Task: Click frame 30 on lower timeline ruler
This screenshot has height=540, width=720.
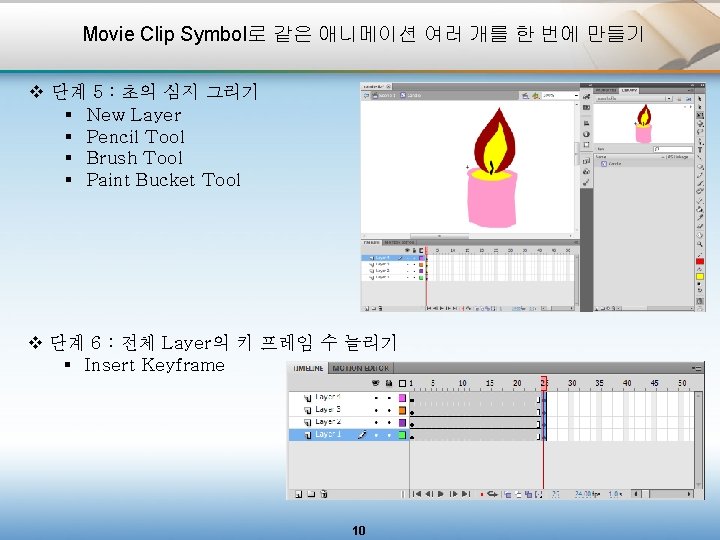Action: 572,383
